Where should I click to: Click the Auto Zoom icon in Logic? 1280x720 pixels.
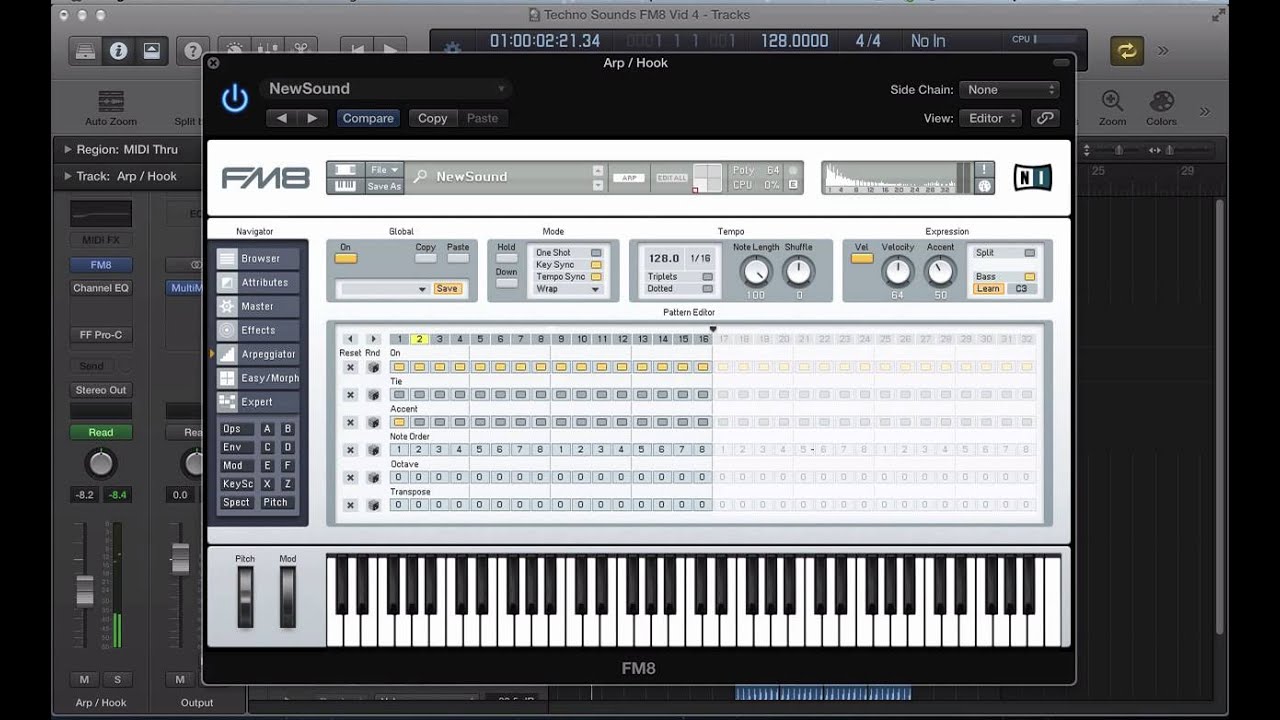point(111,108)
